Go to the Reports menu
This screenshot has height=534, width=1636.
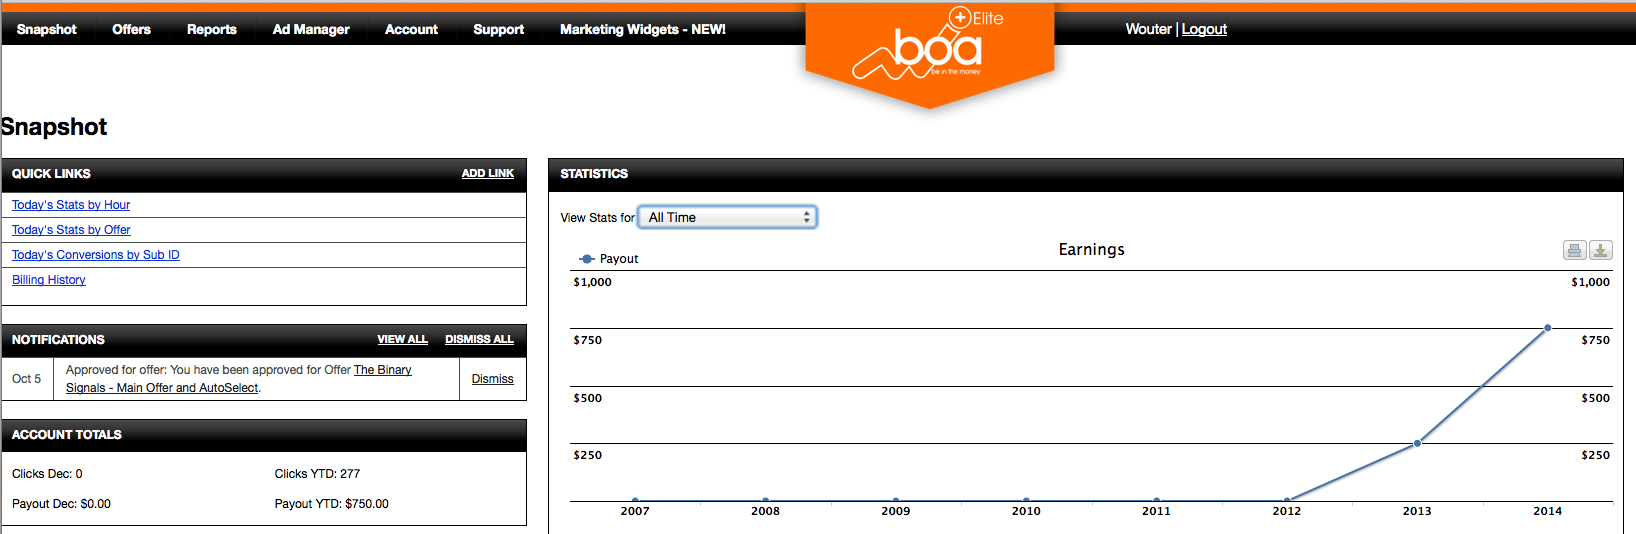(x=212, y=29)
